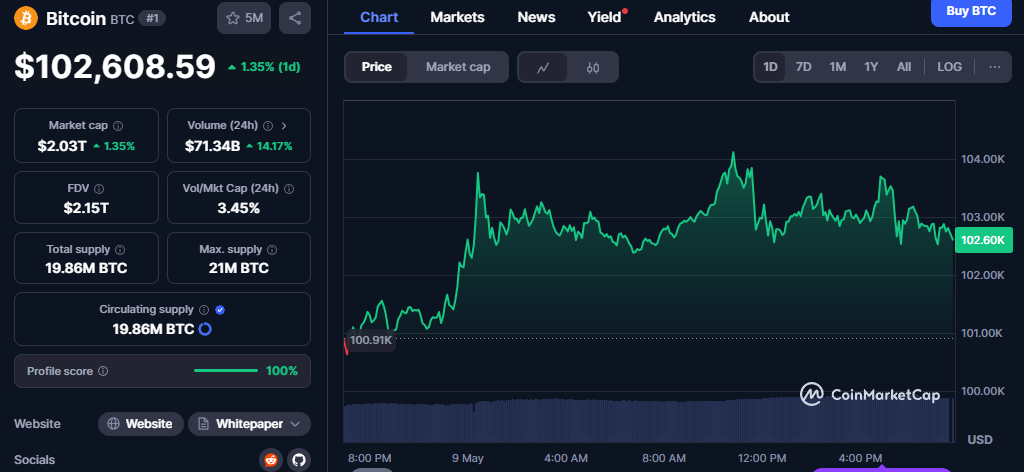Click the 1.35% (1d) change text
Screen dimensions: 1024x472
[x=264, y=67]
